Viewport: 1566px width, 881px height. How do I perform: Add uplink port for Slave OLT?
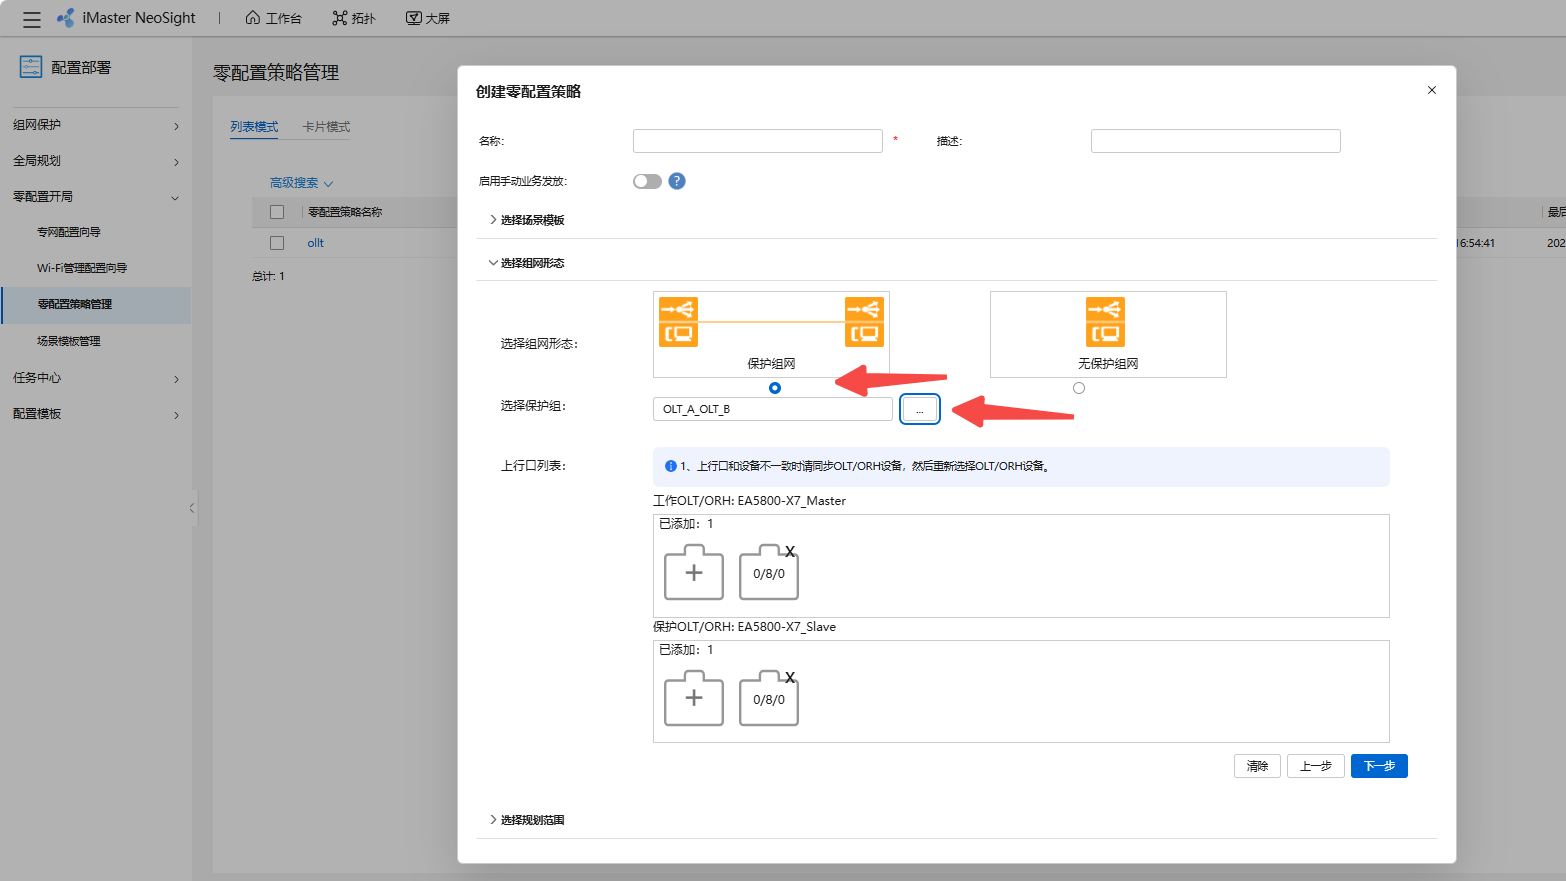694,698
